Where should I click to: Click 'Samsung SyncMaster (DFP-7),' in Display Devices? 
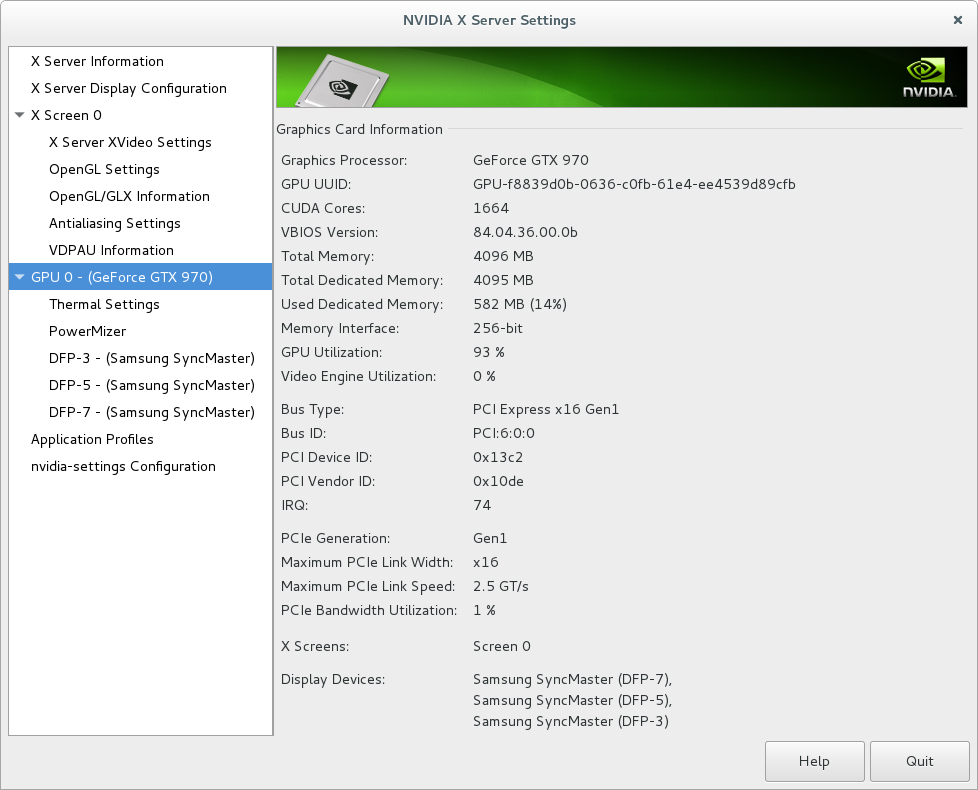pyautogui.click(x=573, y=680)
